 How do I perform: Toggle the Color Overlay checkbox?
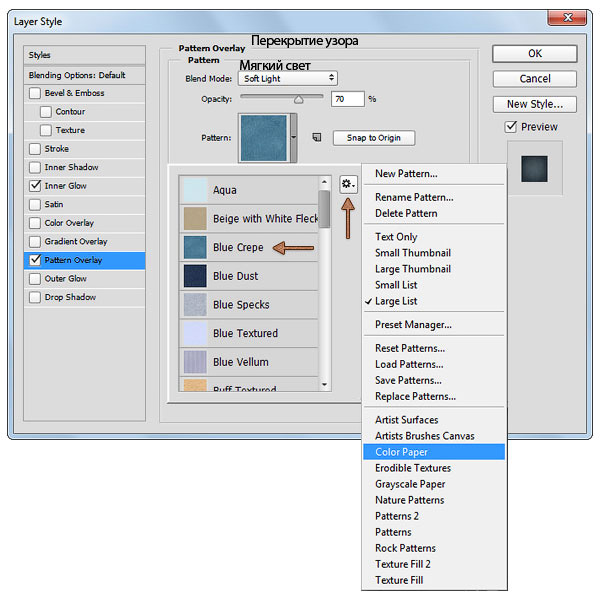point(35,223)
